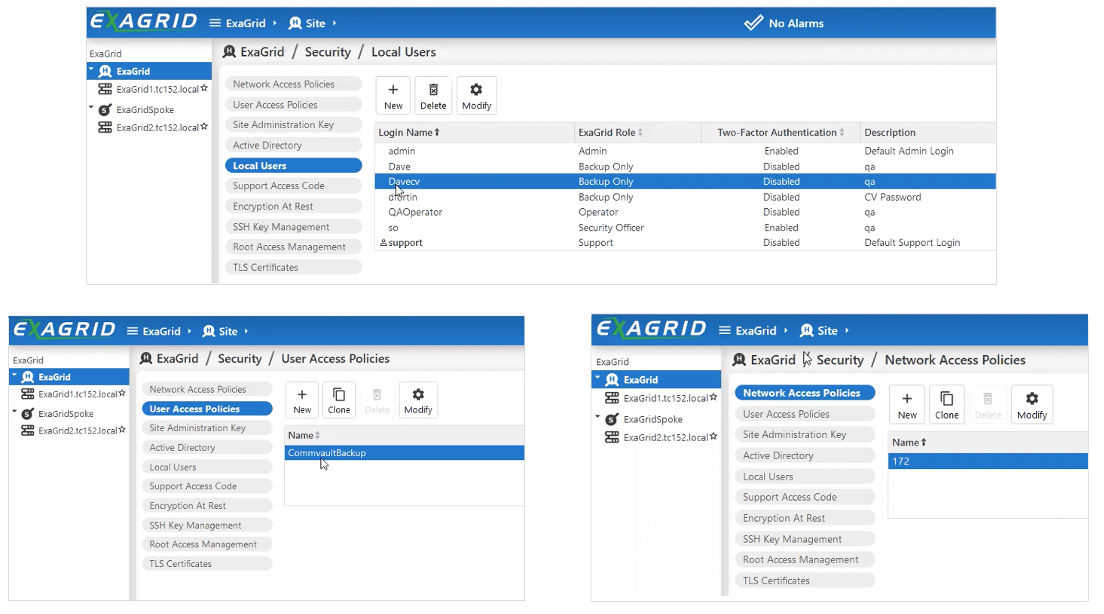Open Site Administration Key in Local Users window
This screenshot has height=614, width=1104.
point(293,125)
